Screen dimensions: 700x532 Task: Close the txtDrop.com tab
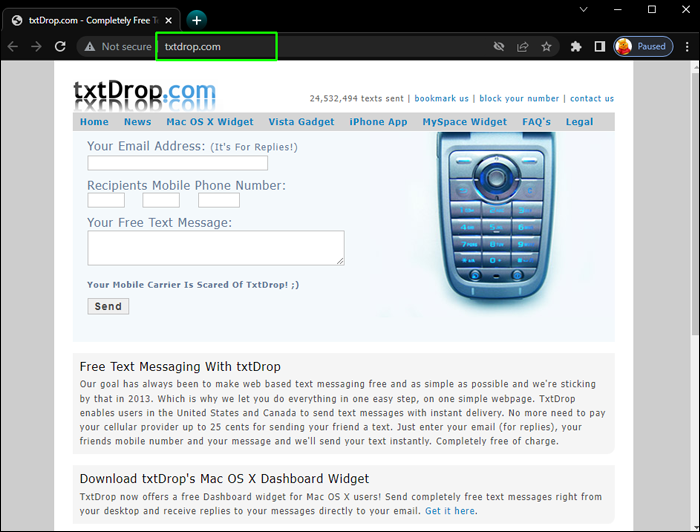coord(168,21)
